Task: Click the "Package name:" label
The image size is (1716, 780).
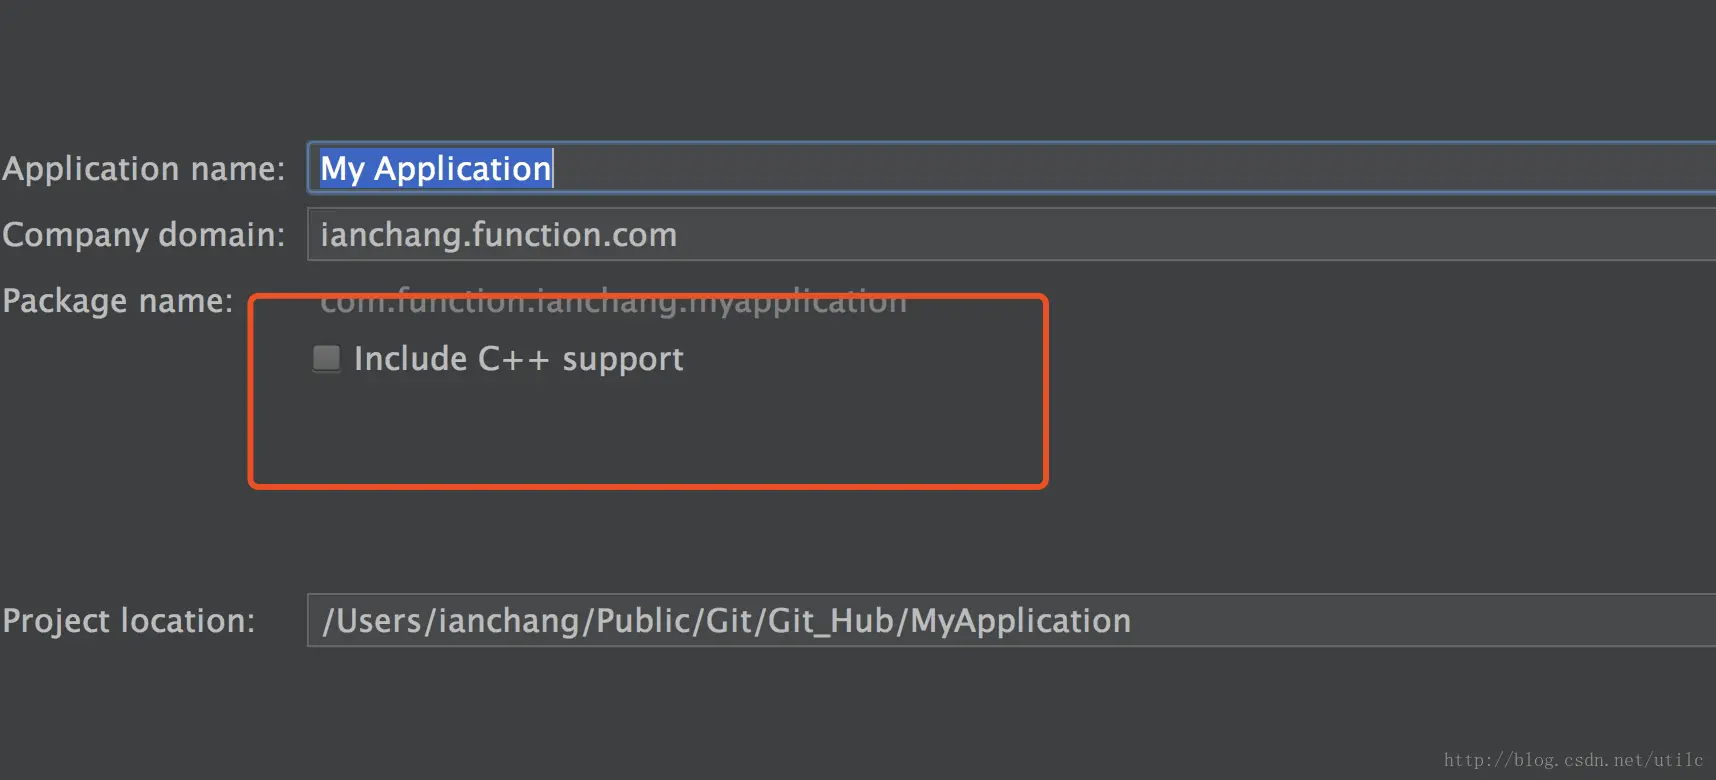Action: click(x=118, y=301)
